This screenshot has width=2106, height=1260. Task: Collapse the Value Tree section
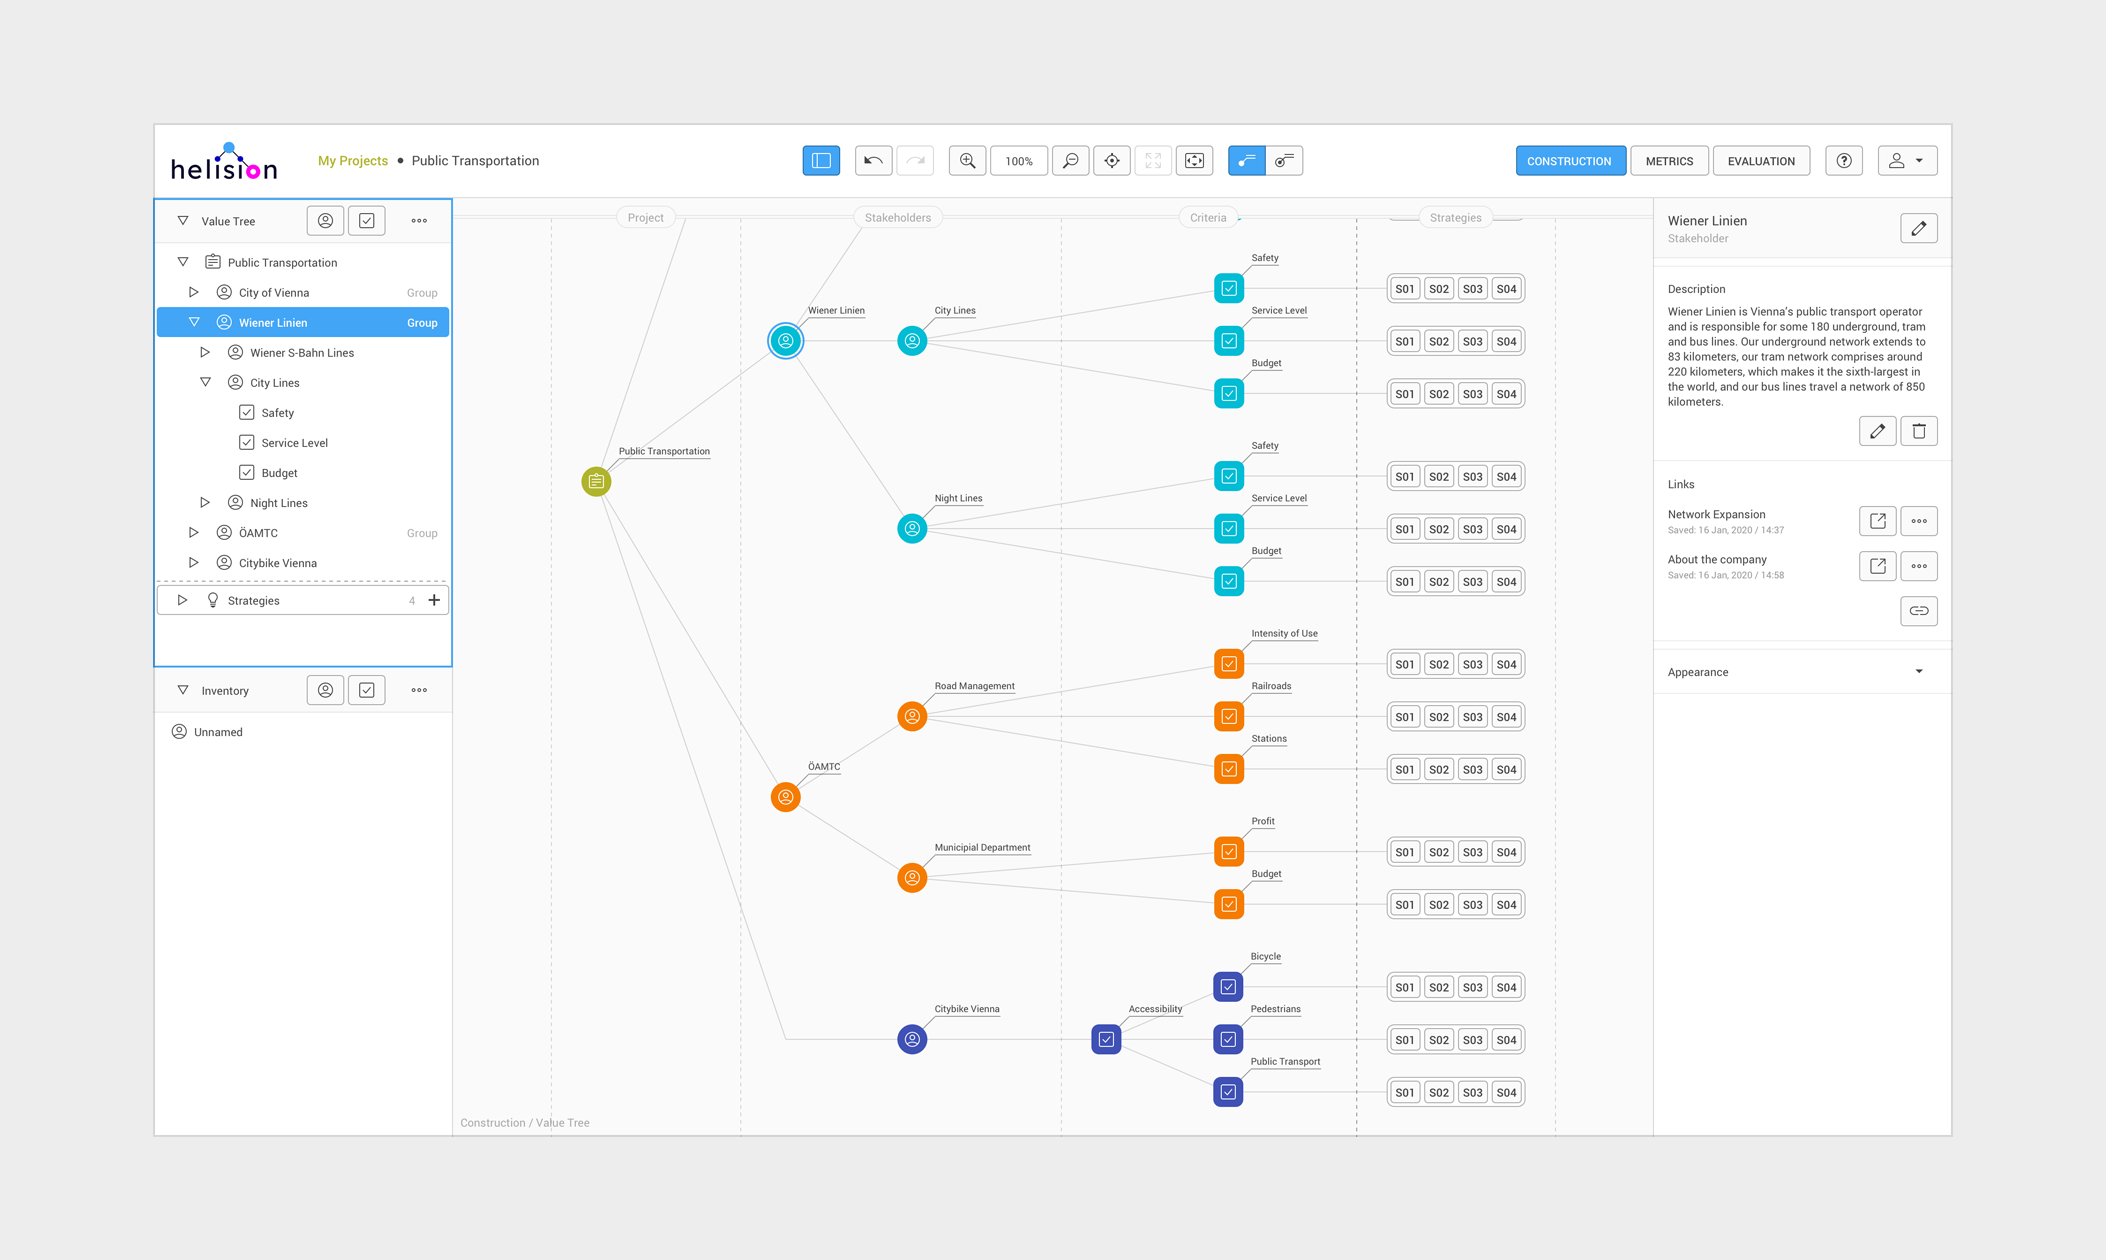pyautogui.click(x=183, y=221)
